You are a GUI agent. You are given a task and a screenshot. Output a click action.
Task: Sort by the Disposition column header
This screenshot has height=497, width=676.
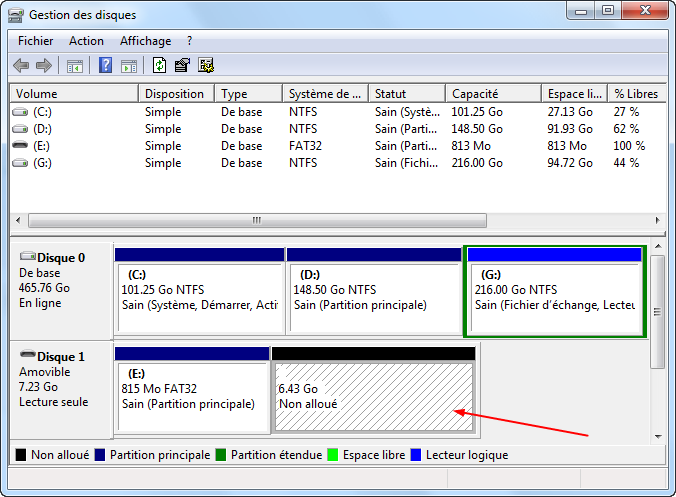pyautogui.click(x=176, y=94)
